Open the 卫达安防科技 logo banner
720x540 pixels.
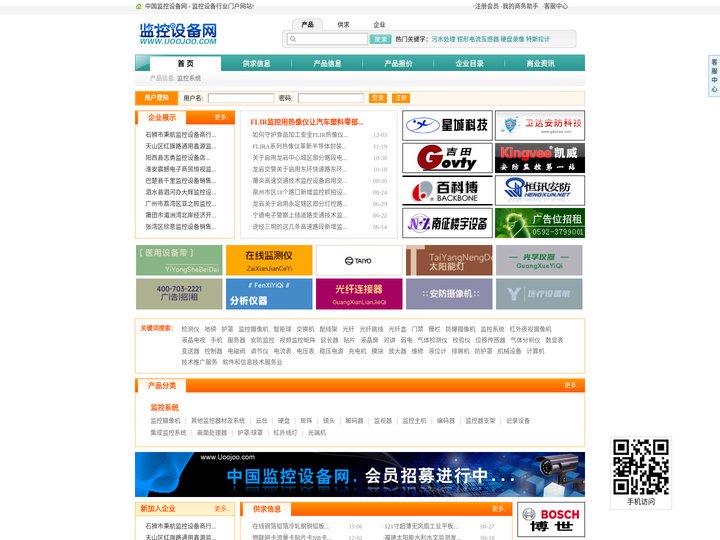coord(540,125)
